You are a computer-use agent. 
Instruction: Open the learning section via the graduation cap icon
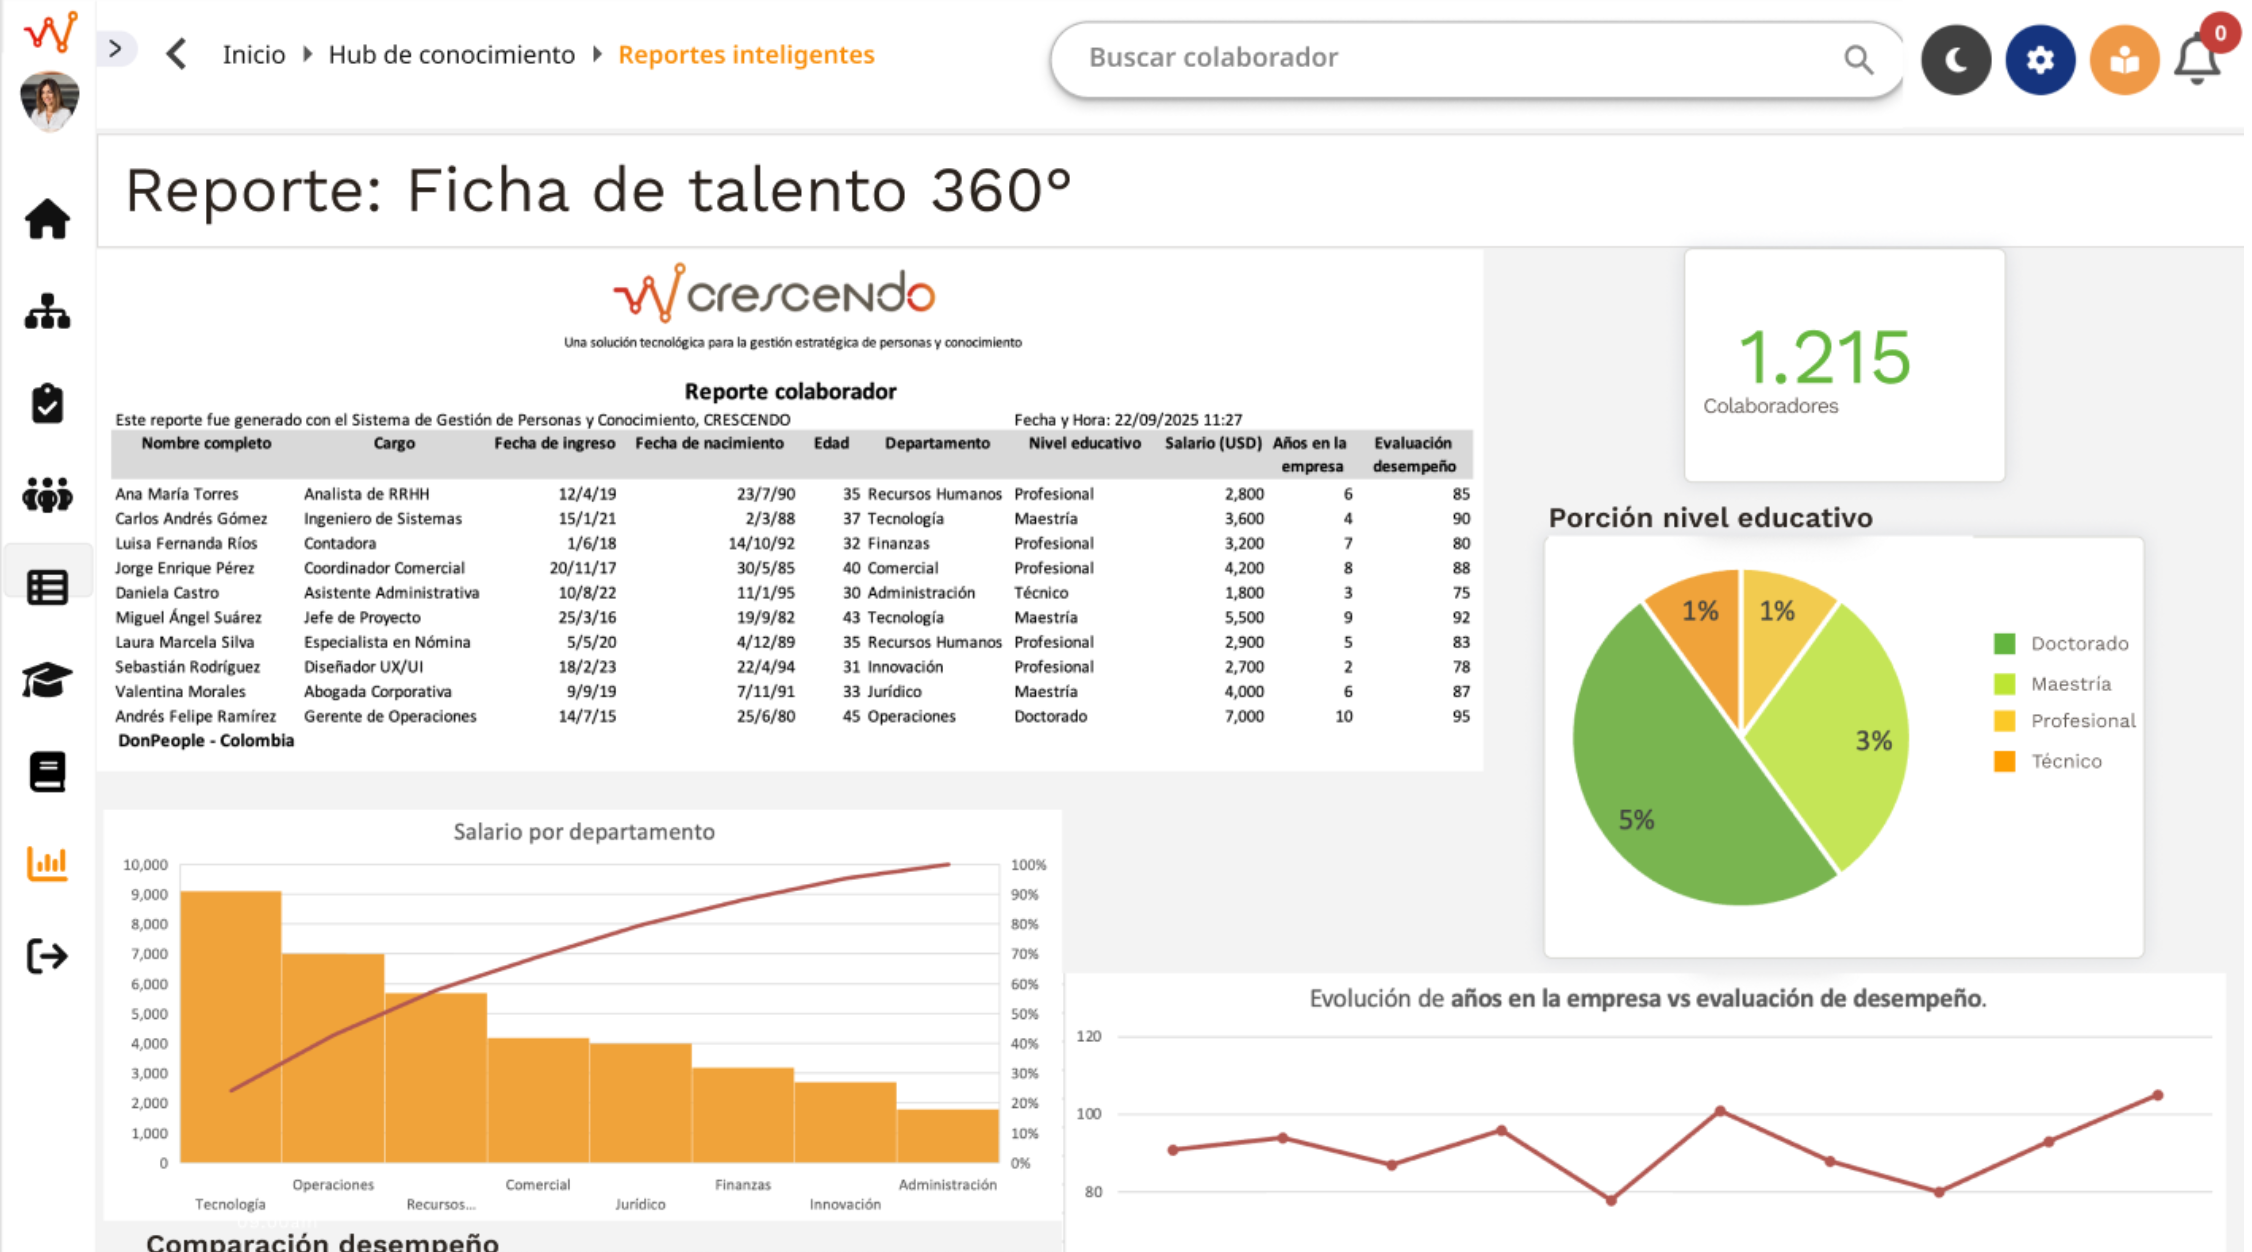pos(47,679)
